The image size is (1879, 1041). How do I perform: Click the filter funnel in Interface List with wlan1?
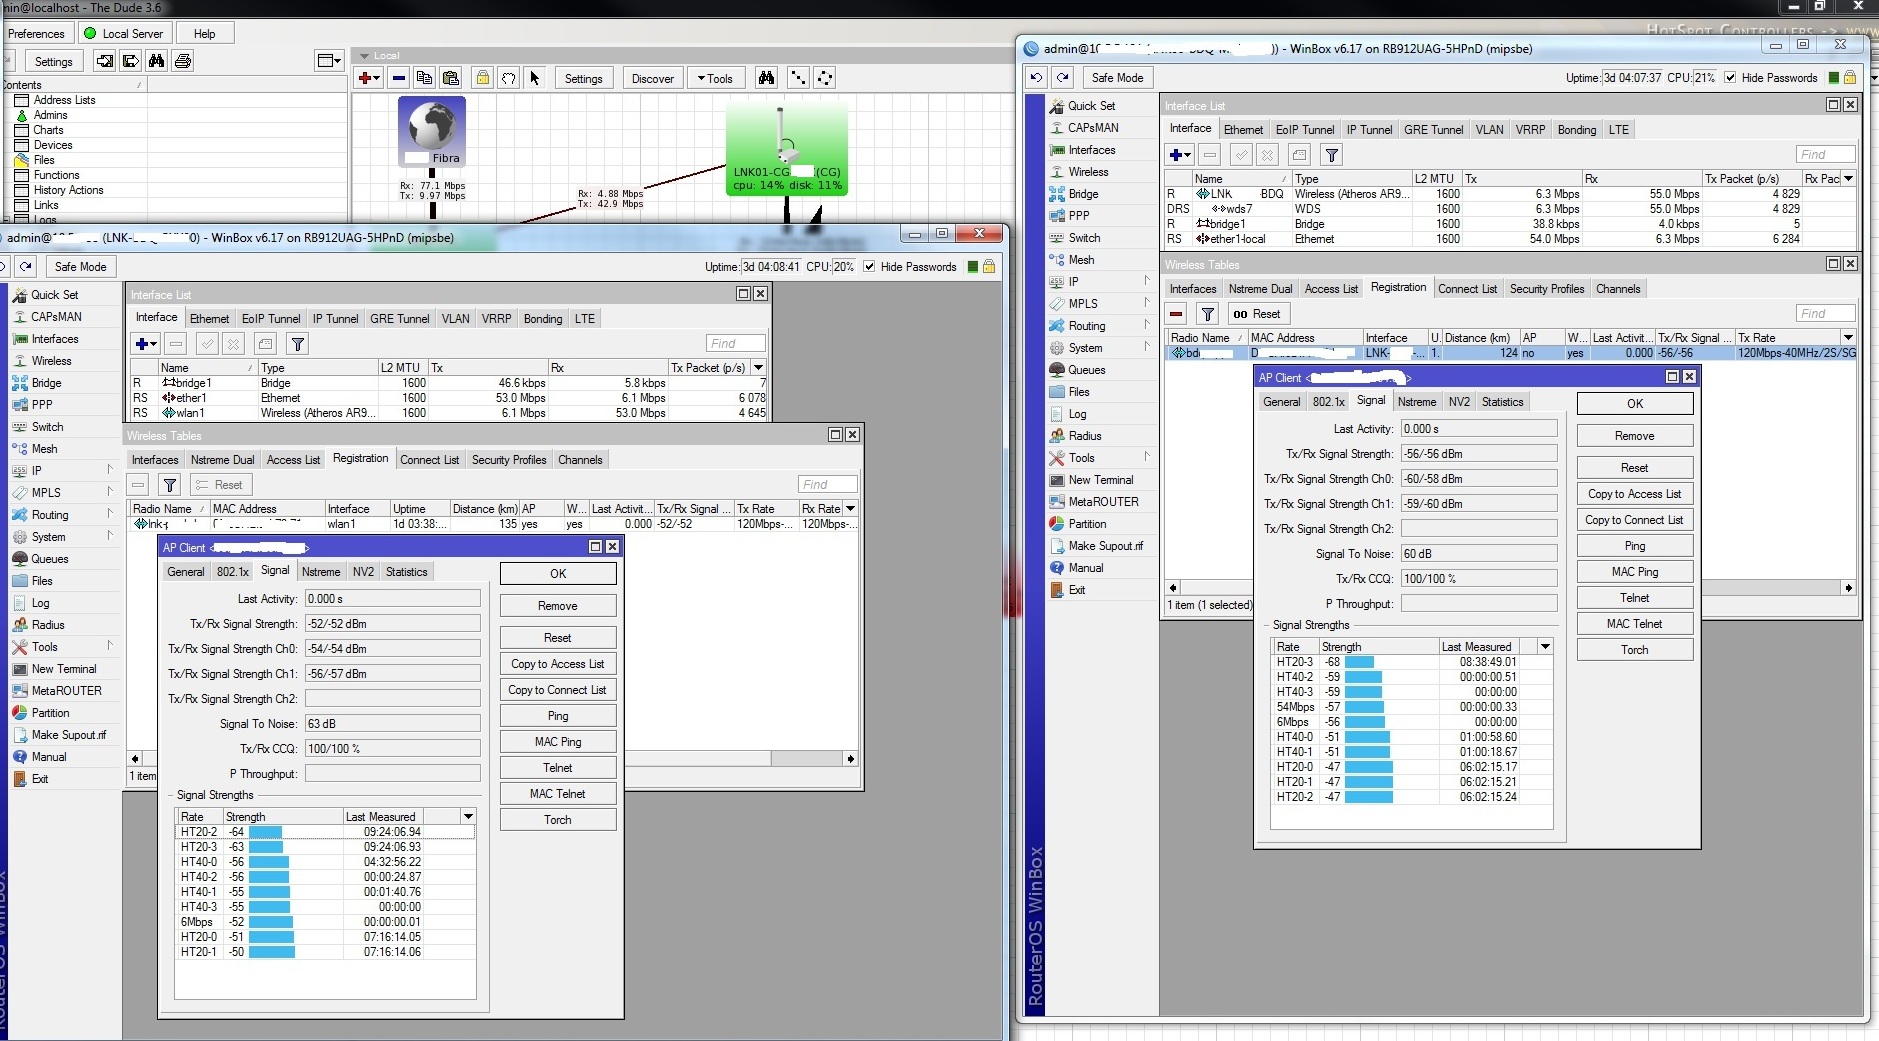[x=297, y=344]
